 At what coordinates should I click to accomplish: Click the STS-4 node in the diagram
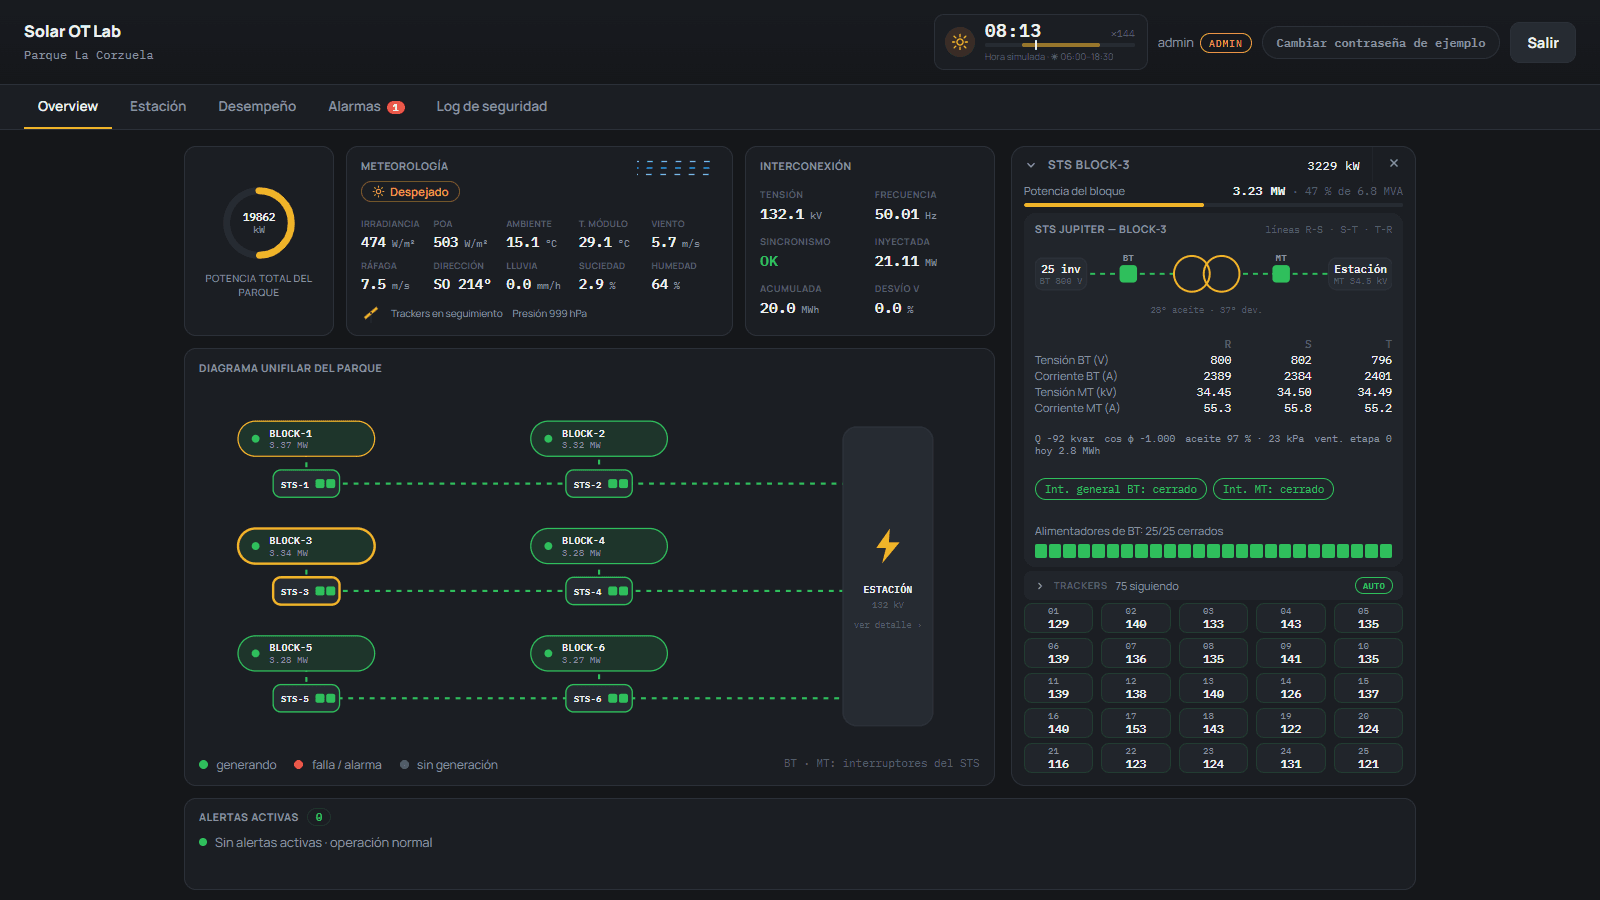(599, 591)
